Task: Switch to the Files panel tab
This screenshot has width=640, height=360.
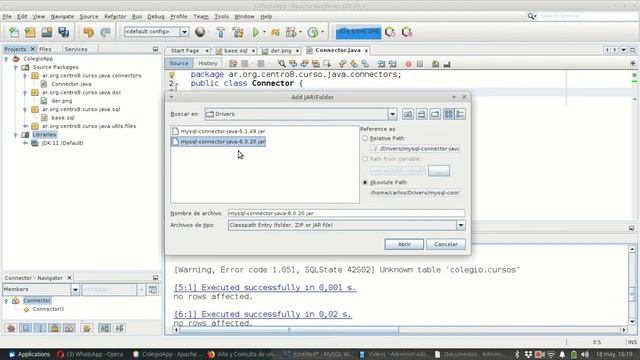Action: coord(45,49)
